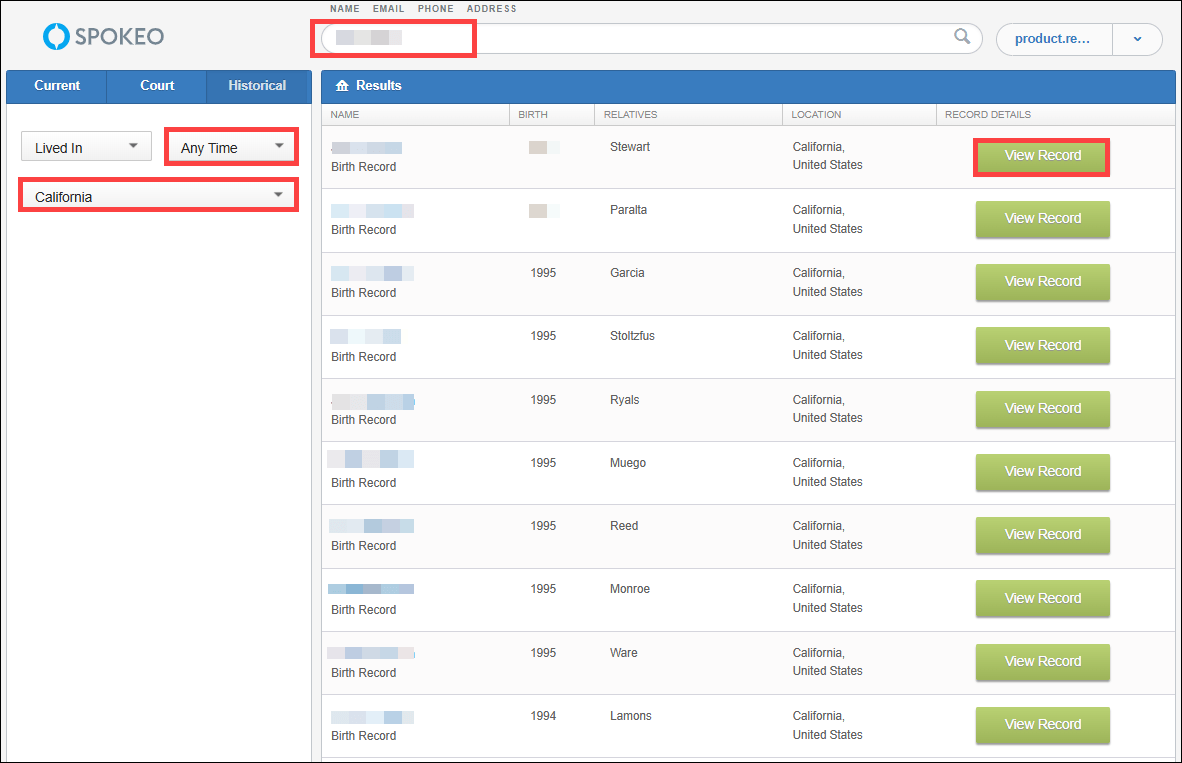Screen dimensions: 1182x763
Task: Open View Record for Ryals row
Action: coord(1042,408)
